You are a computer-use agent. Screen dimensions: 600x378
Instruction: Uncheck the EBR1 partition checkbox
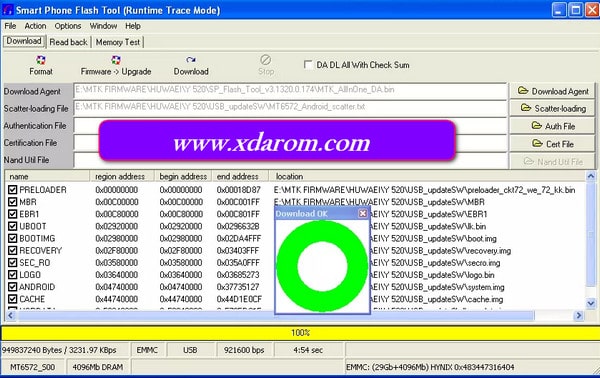click(x=13, y=214)
